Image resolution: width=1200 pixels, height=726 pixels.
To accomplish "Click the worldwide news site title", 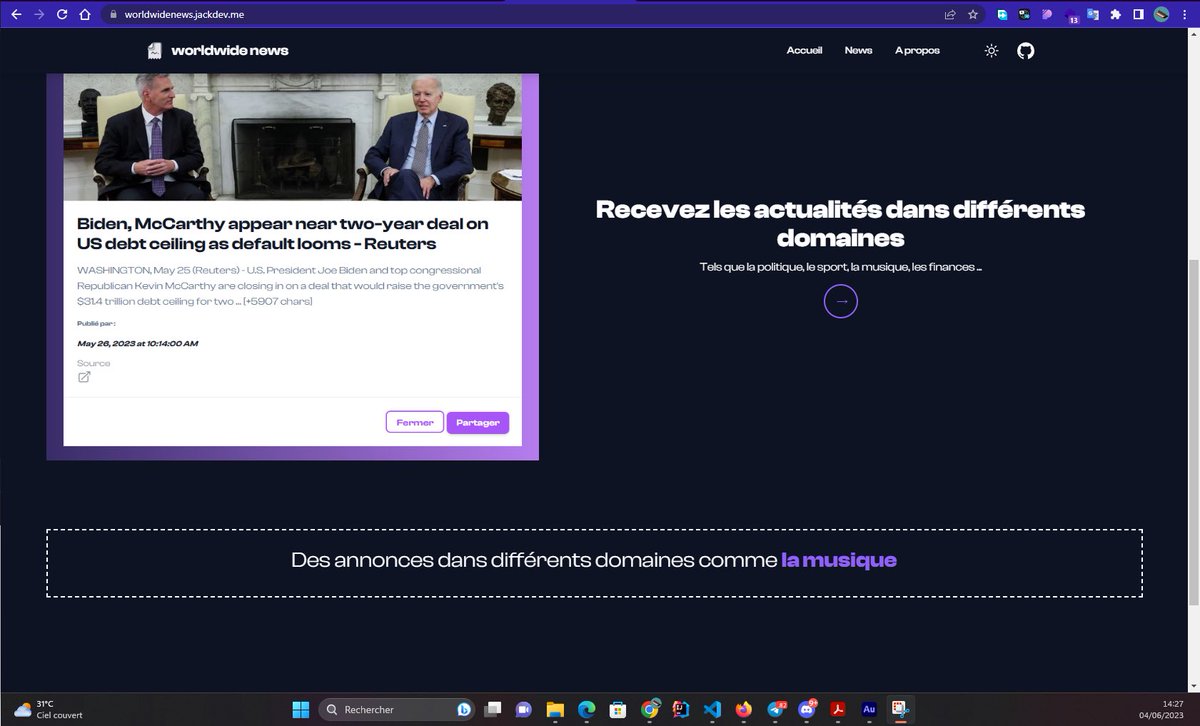I will click(x=230, y=50).
